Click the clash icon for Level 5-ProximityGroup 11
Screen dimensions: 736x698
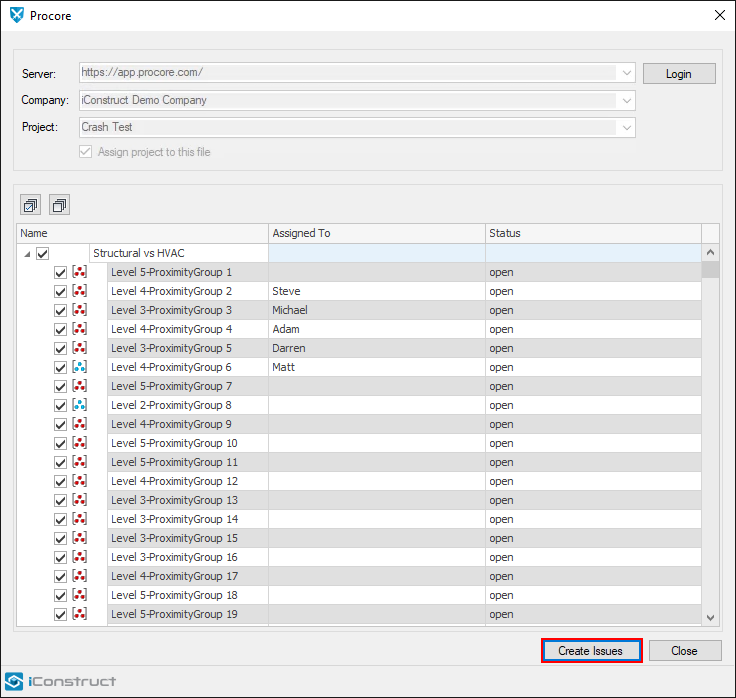pos(80,462)
